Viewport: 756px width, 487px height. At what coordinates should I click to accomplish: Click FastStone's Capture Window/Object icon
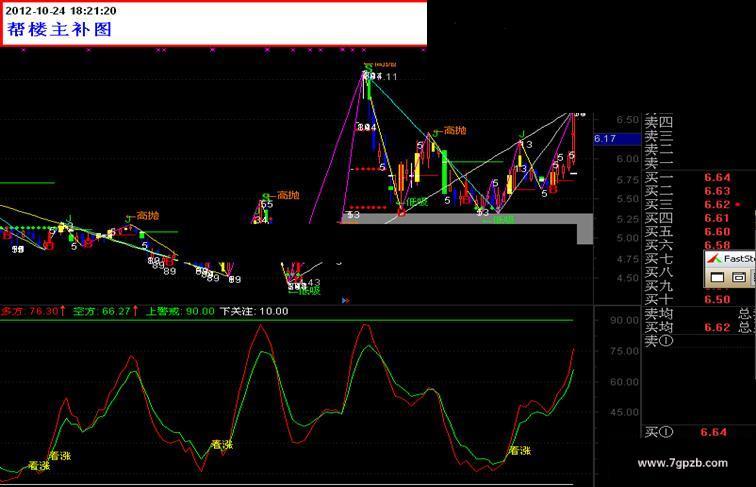(739, 277)
